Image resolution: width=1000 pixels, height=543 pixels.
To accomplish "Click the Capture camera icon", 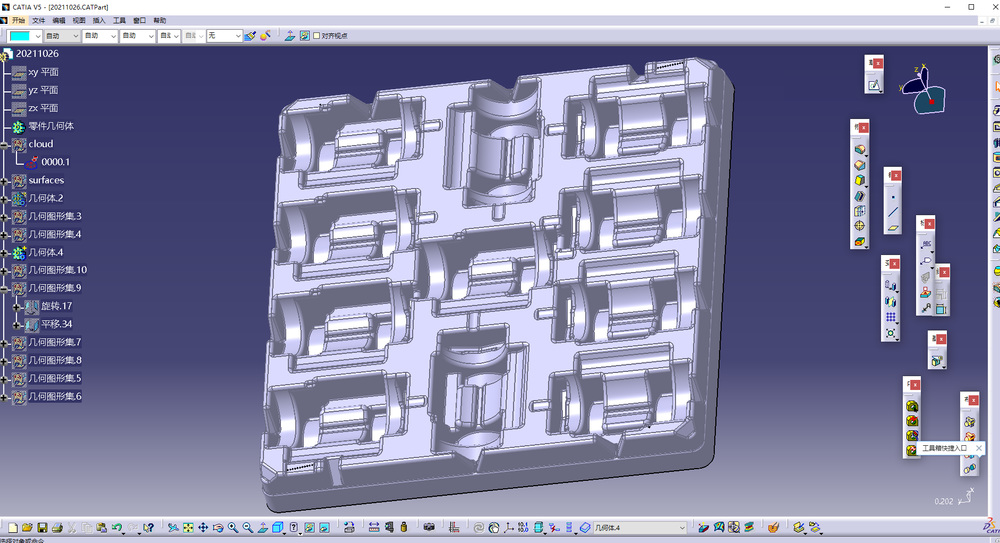I will (429, 528).
